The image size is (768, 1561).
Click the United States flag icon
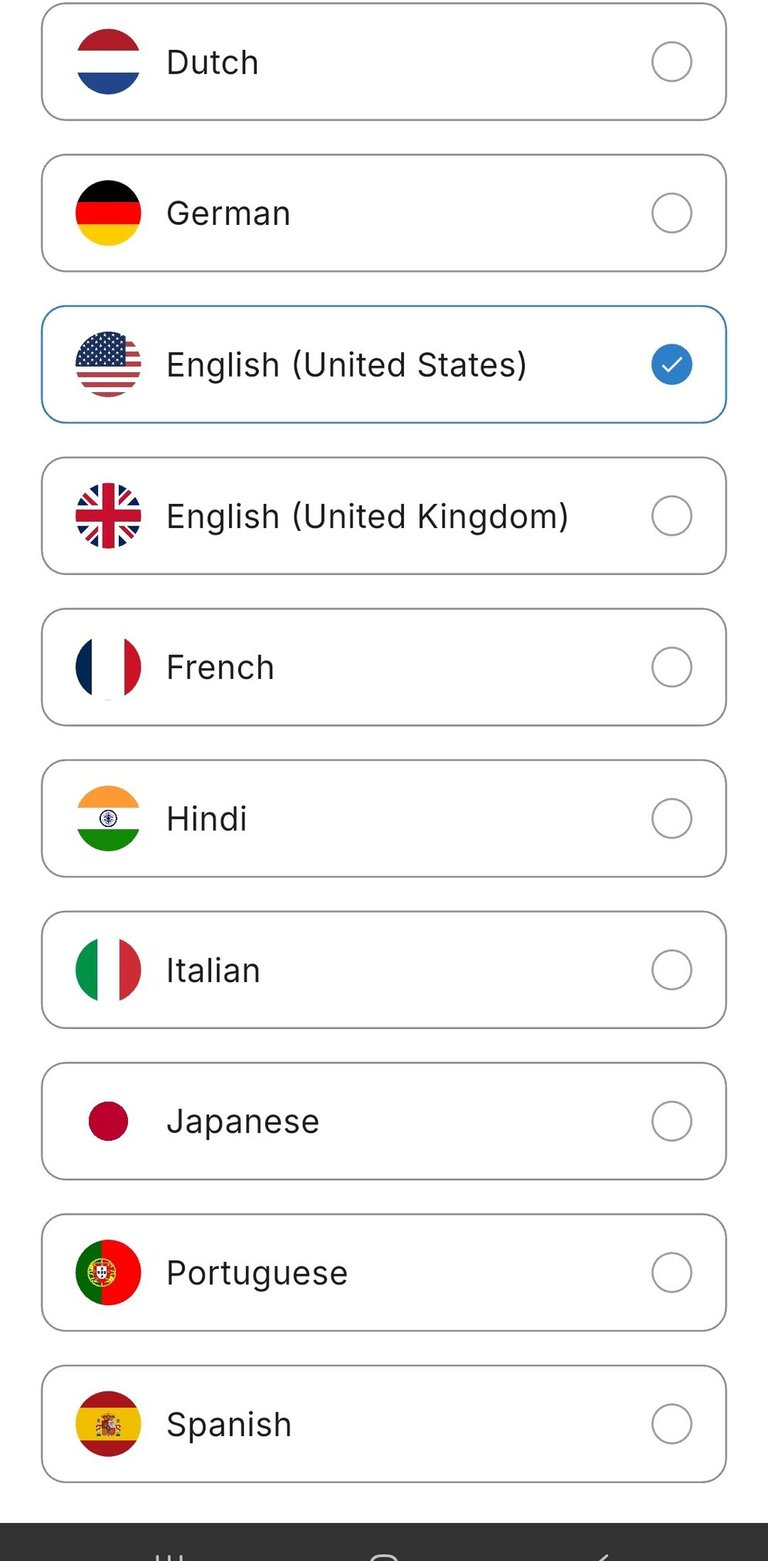108,364
